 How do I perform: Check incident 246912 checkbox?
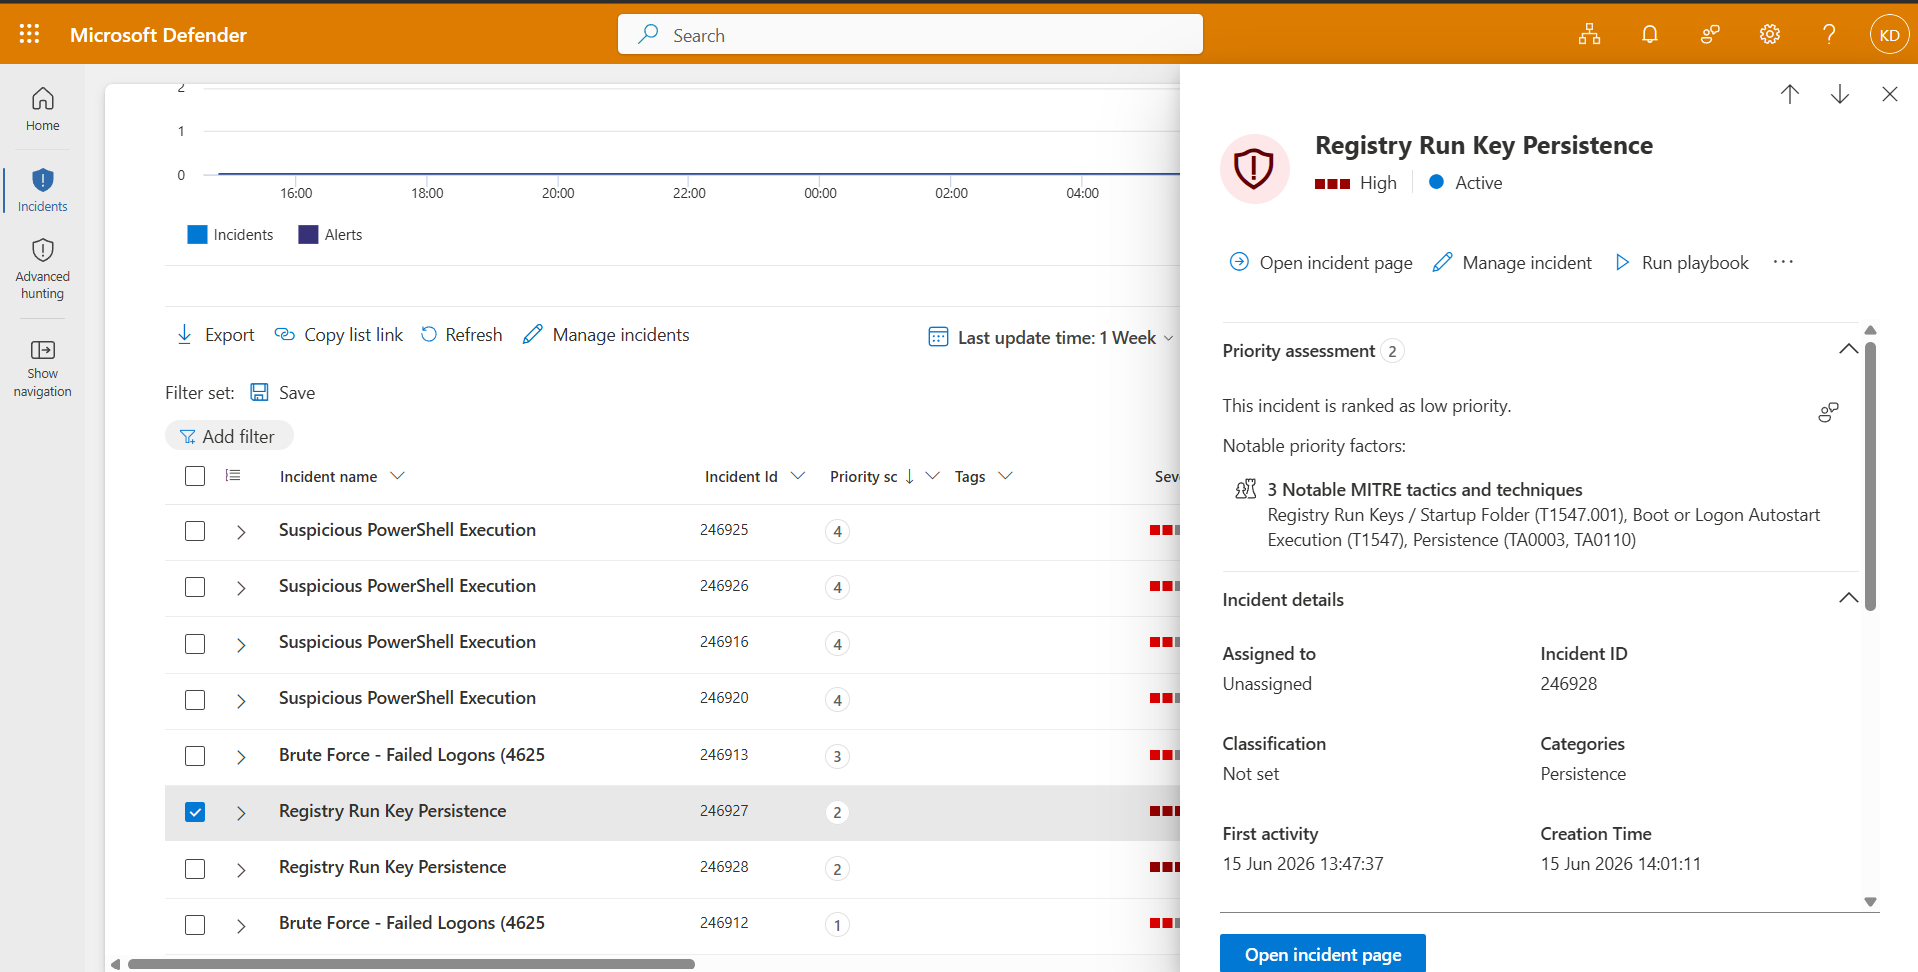[x=195, y=925]
